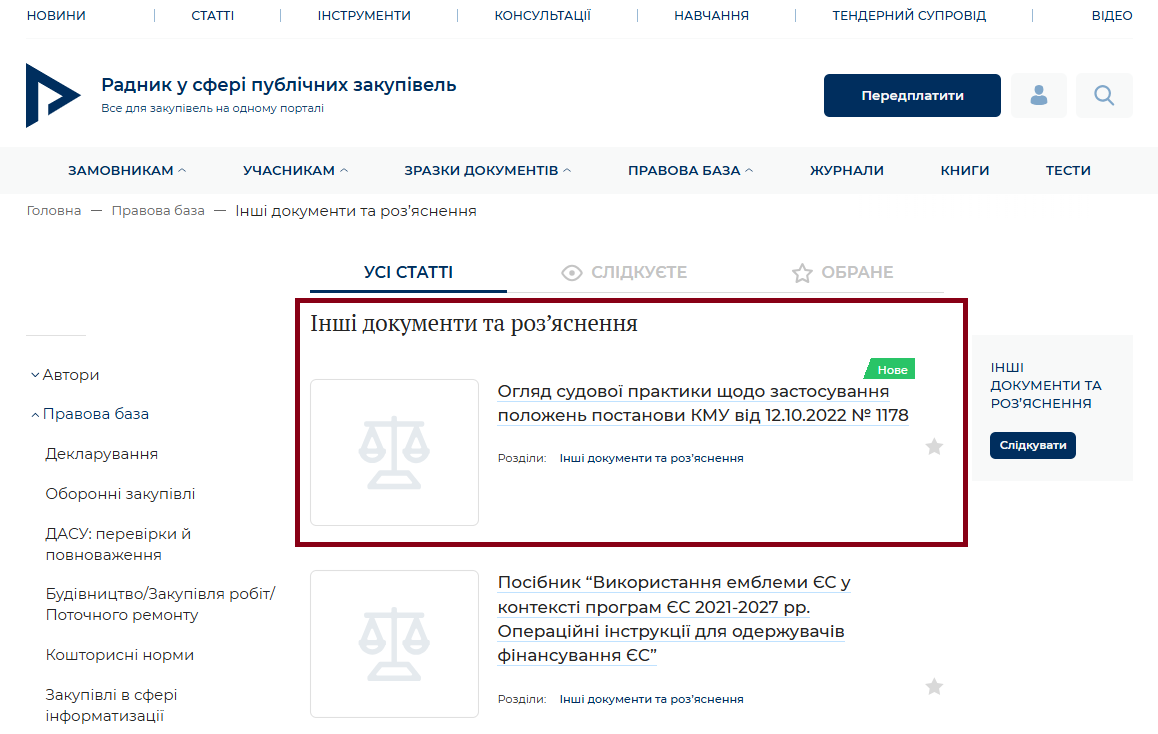This screenshot has width=1158, height=734.
Task: Switch to the Слідкуєте tab
Action: pyautogui.click(x=624, y=272)
